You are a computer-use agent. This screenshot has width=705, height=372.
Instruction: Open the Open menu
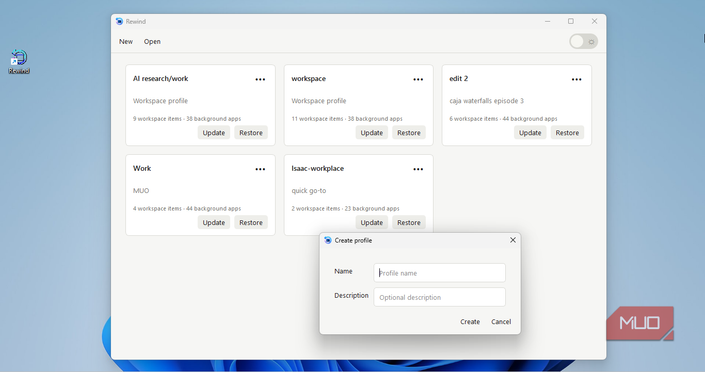point(152,41)
